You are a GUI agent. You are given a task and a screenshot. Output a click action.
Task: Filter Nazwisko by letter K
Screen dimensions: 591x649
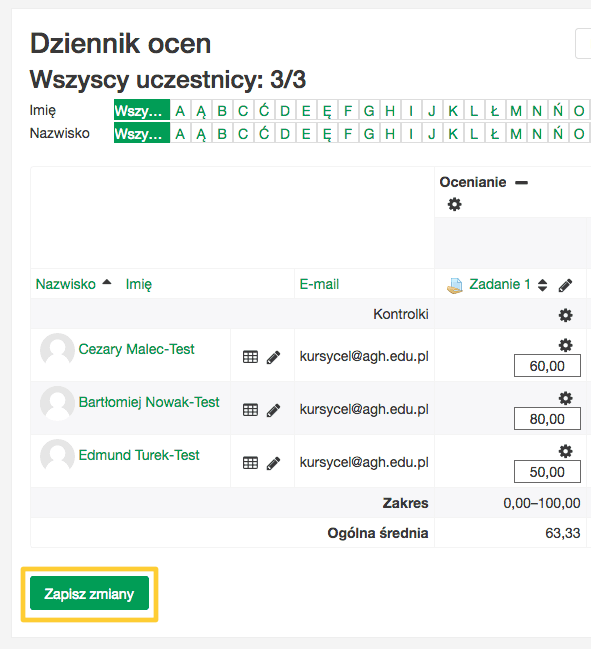point(453,134)
